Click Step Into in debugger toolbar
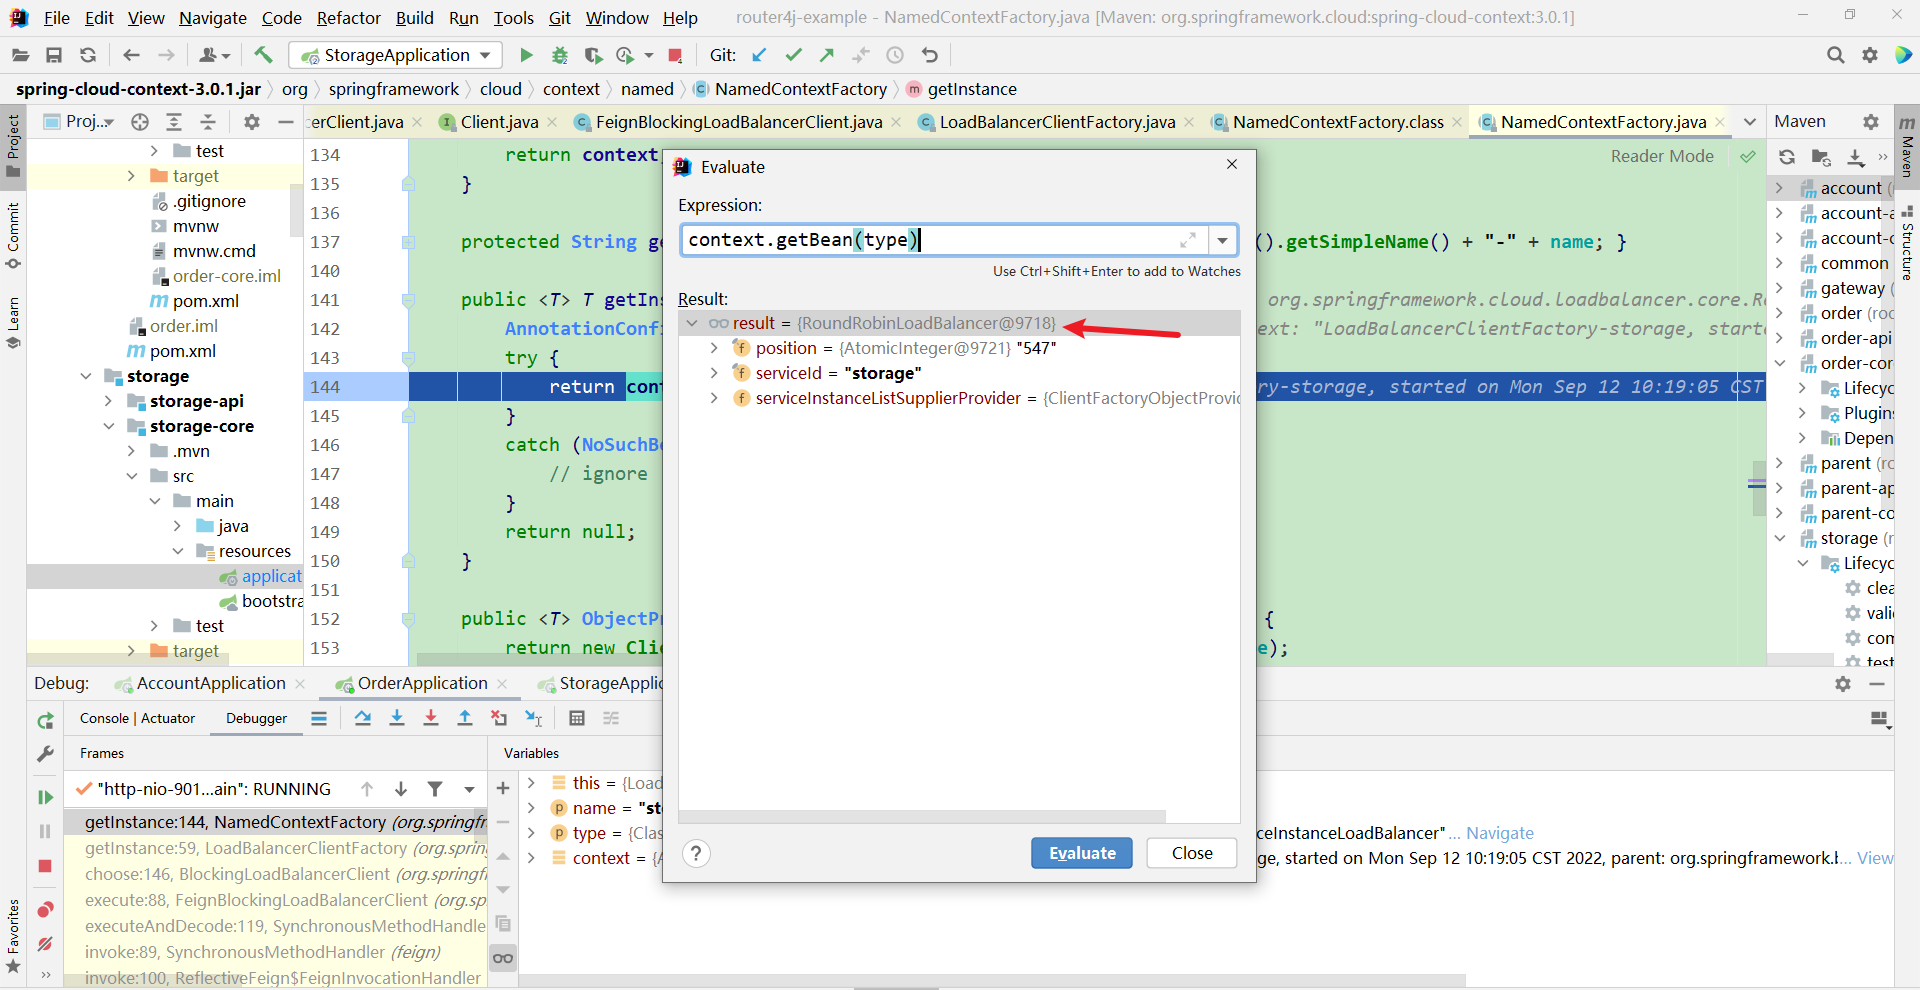1920x990 pixels. coord(397,718)
